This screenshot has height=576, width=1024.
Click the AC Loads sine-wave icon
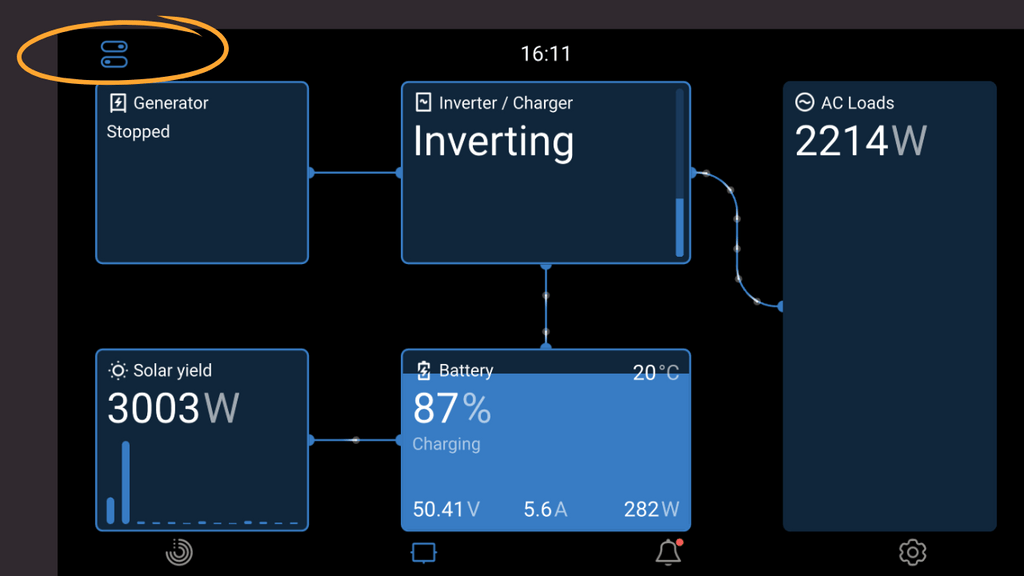[x=805, y=102]
